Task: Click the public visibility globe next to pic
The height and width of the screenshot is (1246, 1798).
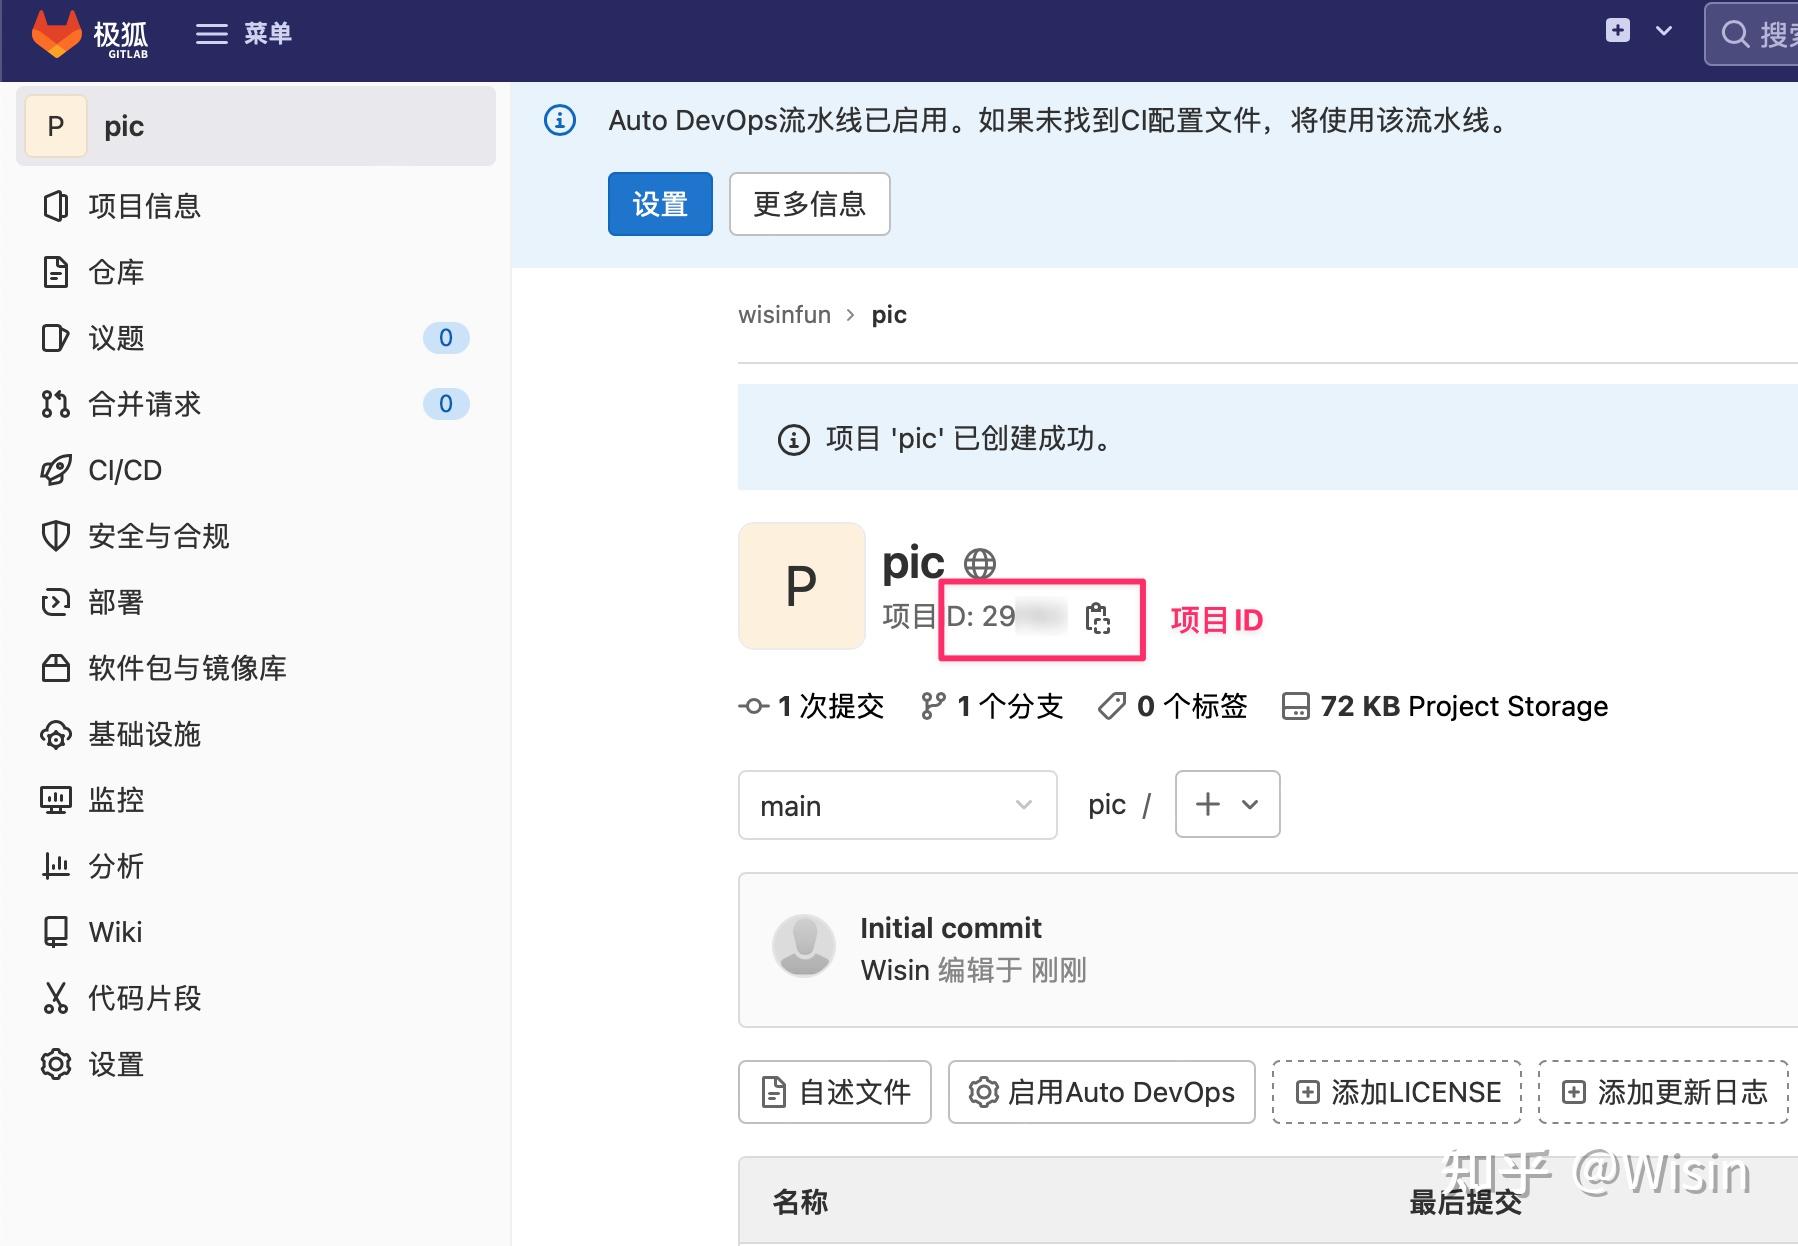Action: pos(980,563)
